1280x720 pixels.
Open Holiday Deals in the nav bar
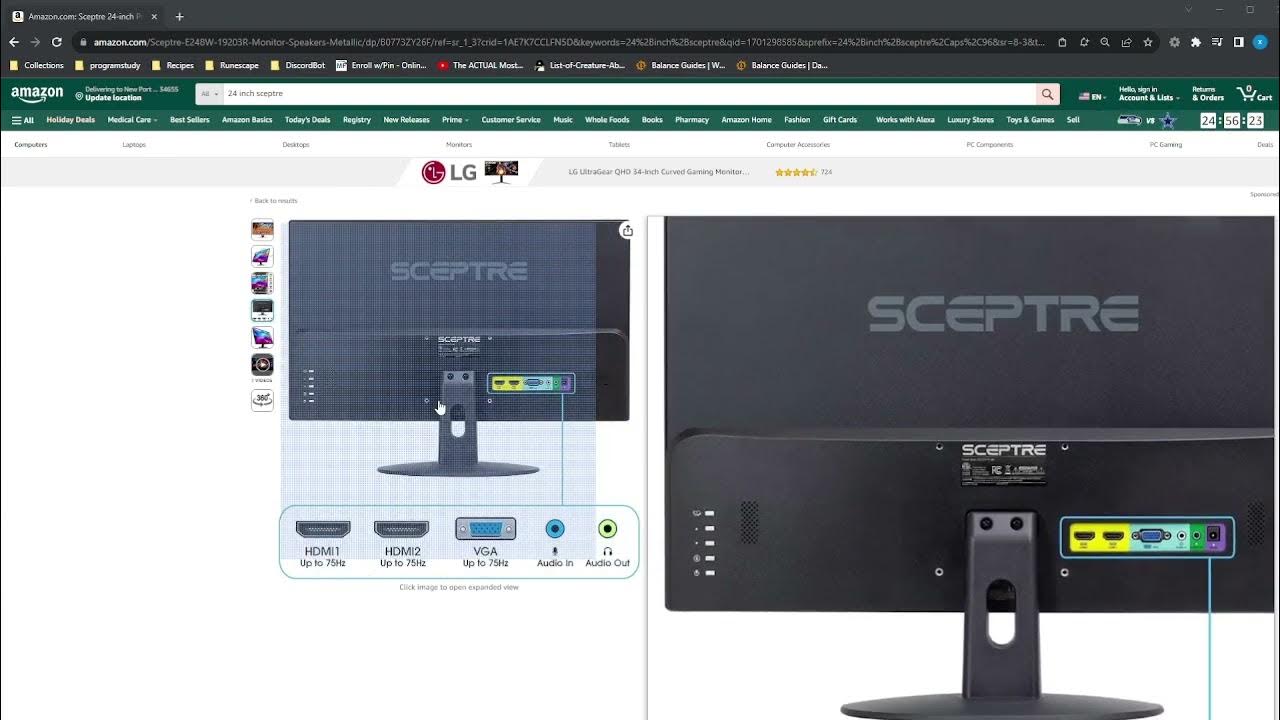coord(70,120)
